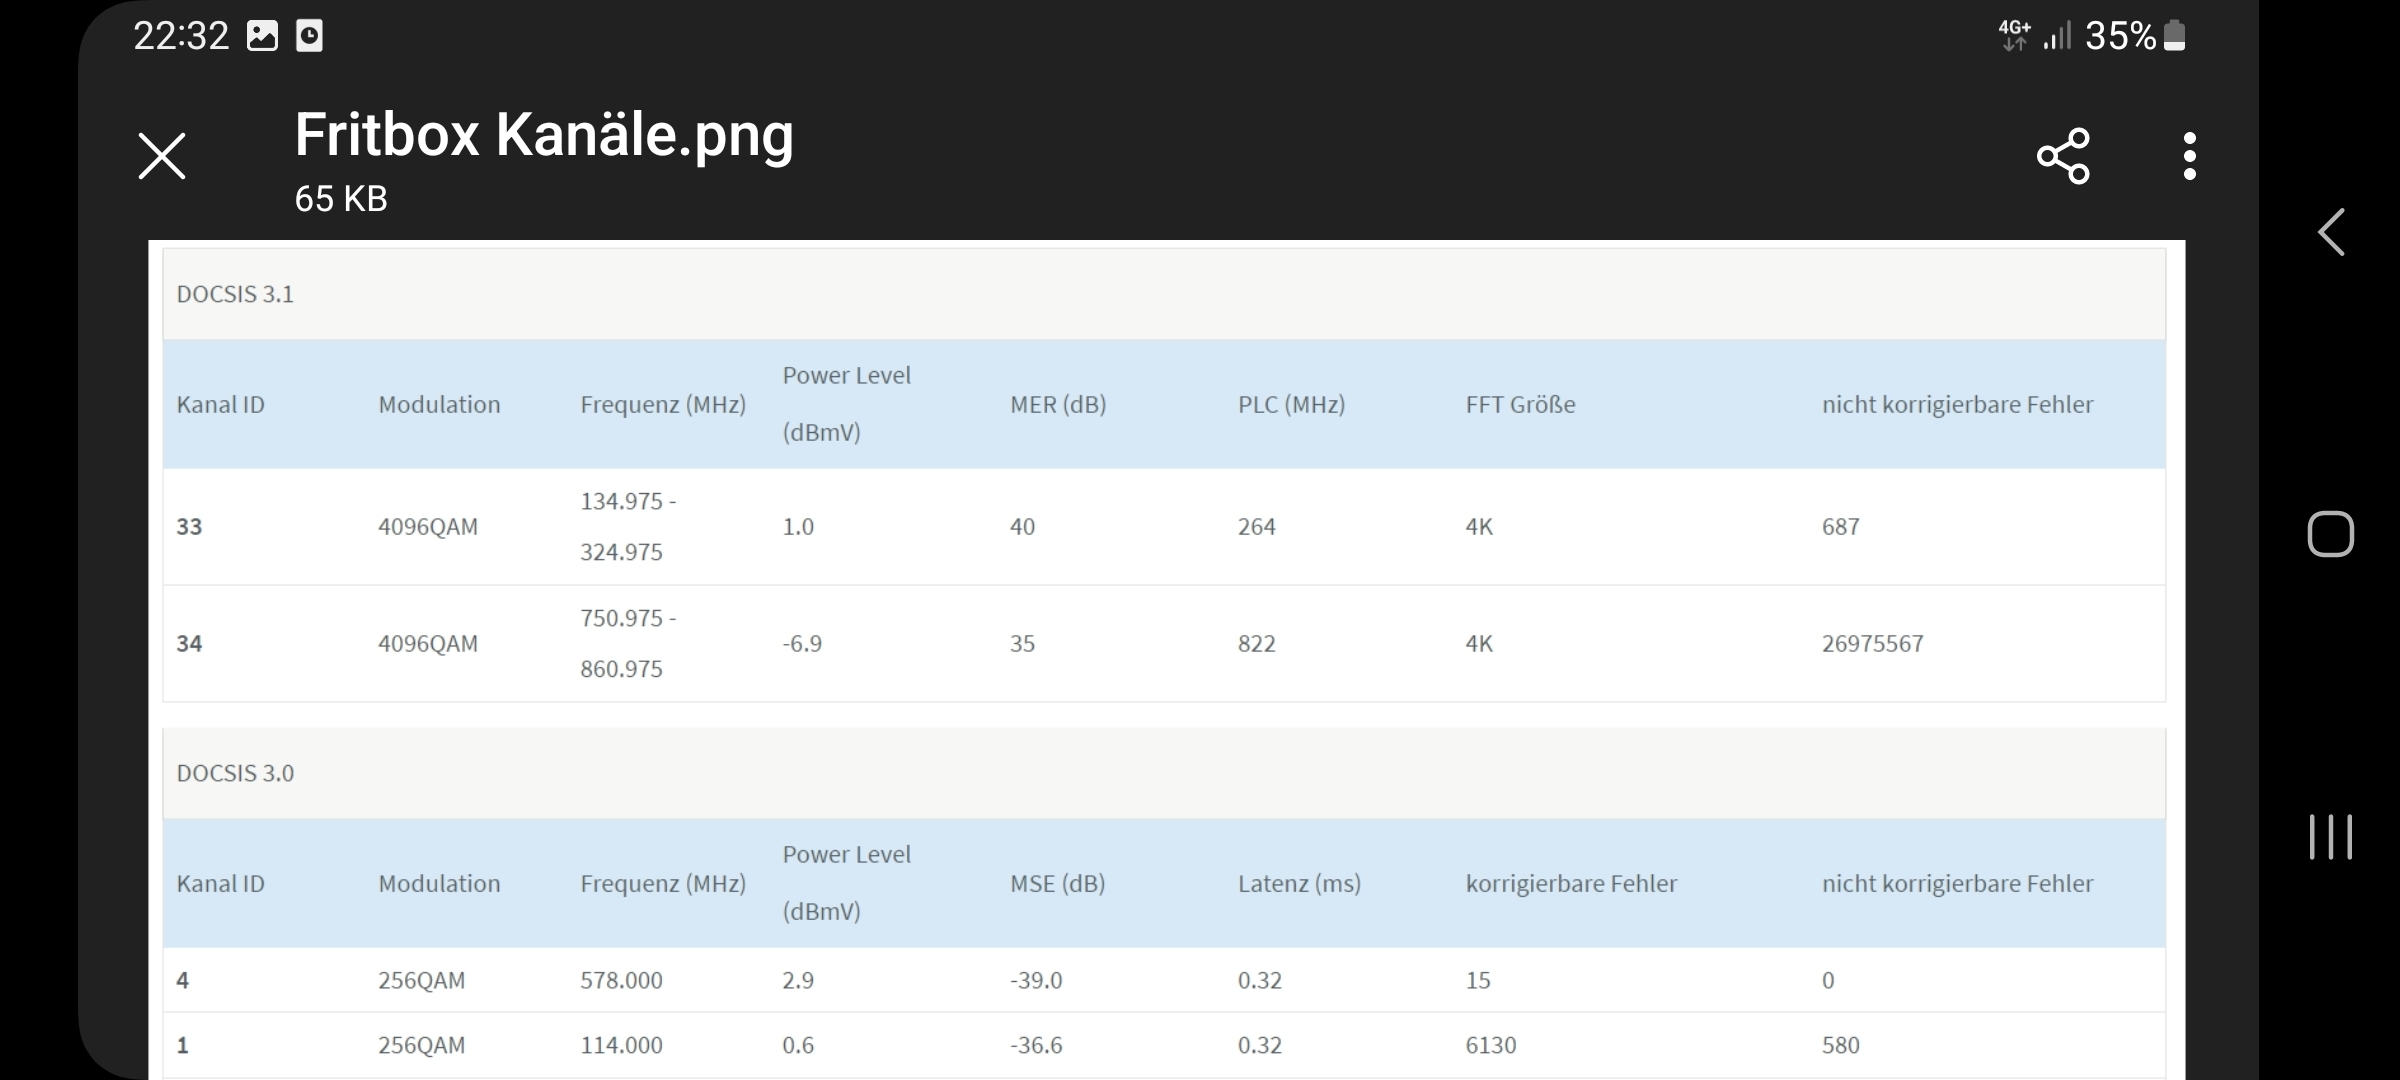Image resolution: width=2400 pixels, height=1080 pixels.
Task: Click the 750.975 - 860.975 frequency cell
Action: 628,644
